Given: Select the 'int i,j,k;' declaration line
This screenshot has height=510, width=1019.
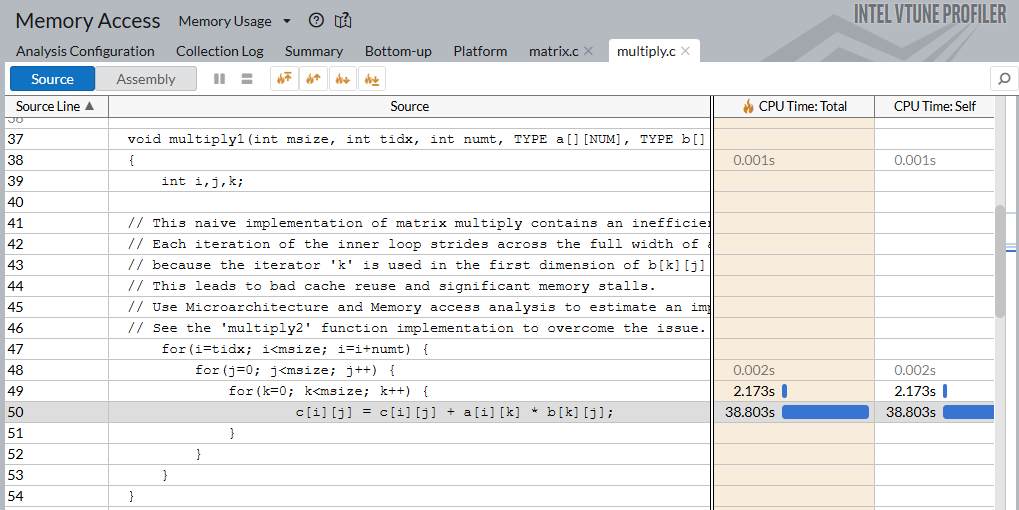Looking at the screenshot, I should click(202, 181).
